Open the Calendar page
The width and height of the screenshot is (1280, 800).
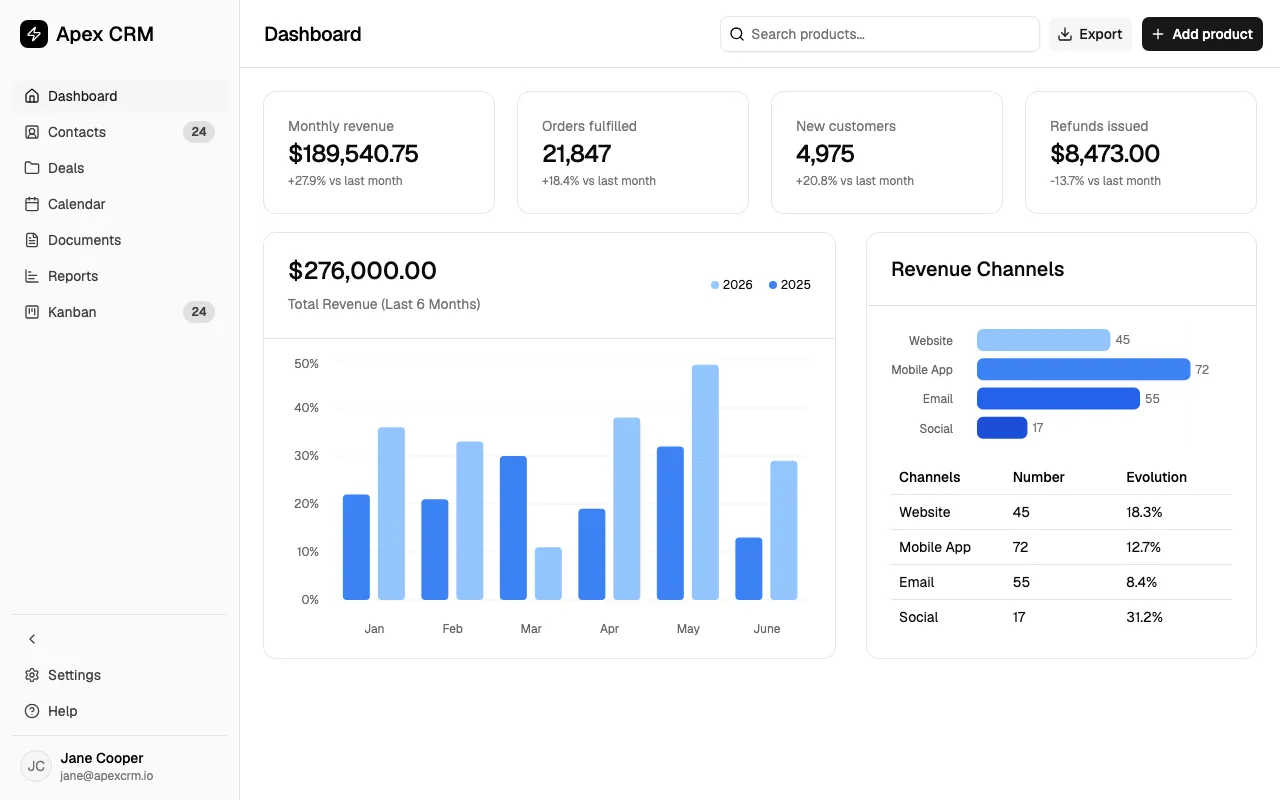click(x=120, y=204)
